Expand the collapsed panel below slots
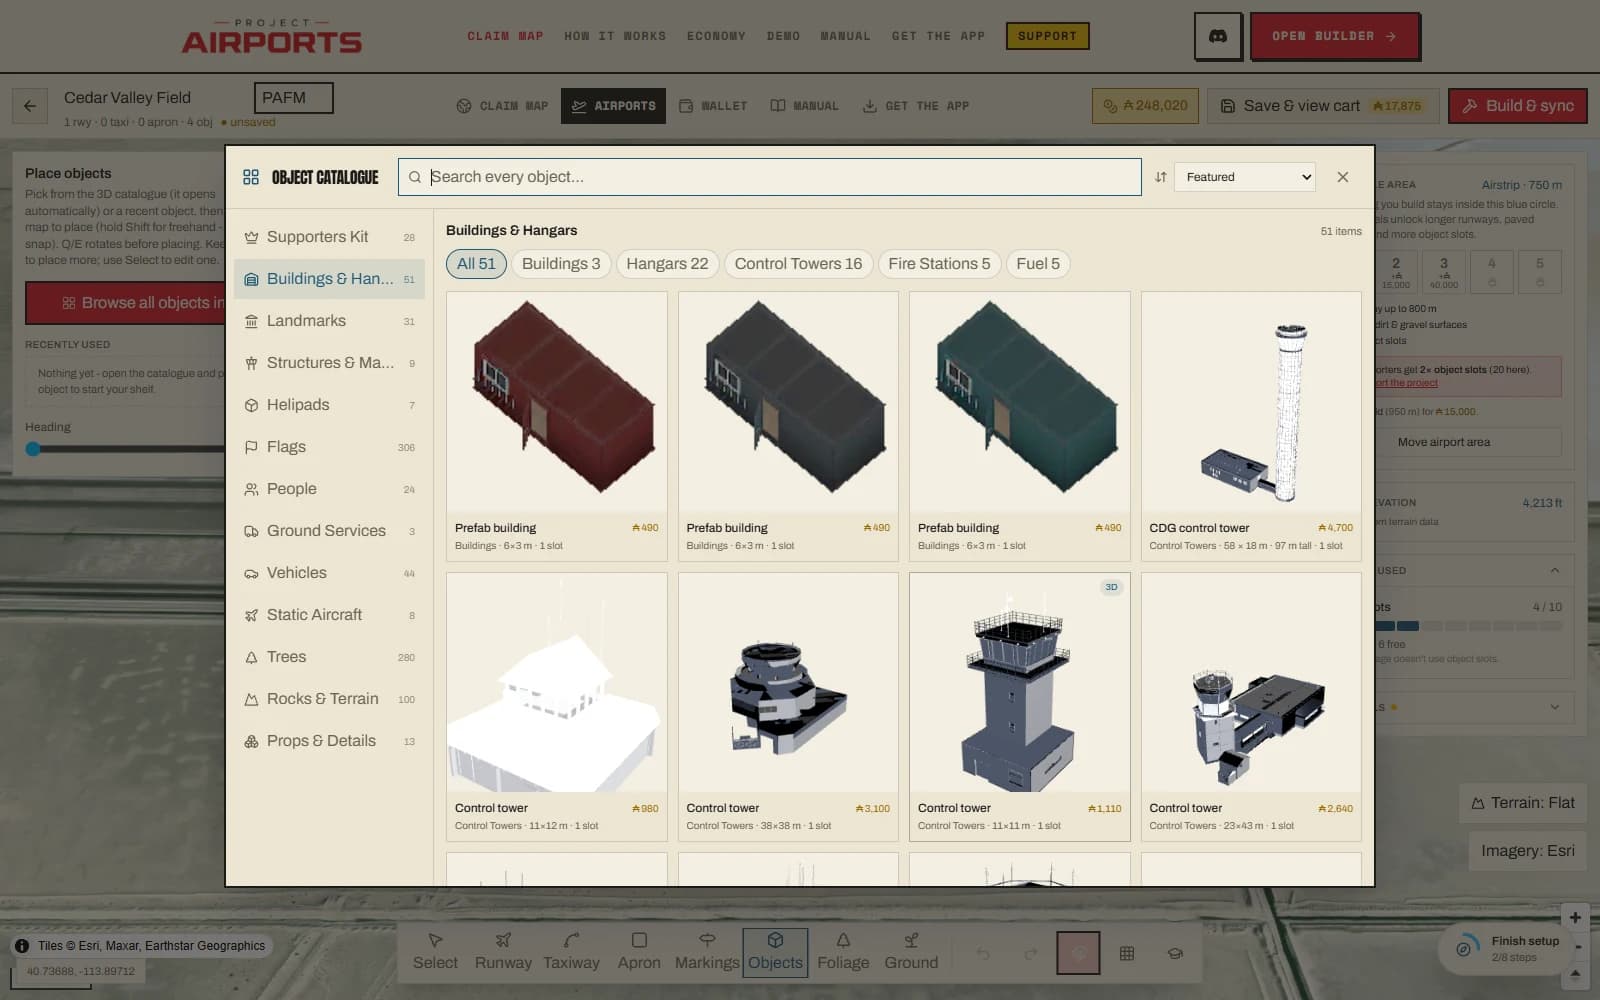1600x1000 pixels. pyautogui.click(x=1555, y=707)
